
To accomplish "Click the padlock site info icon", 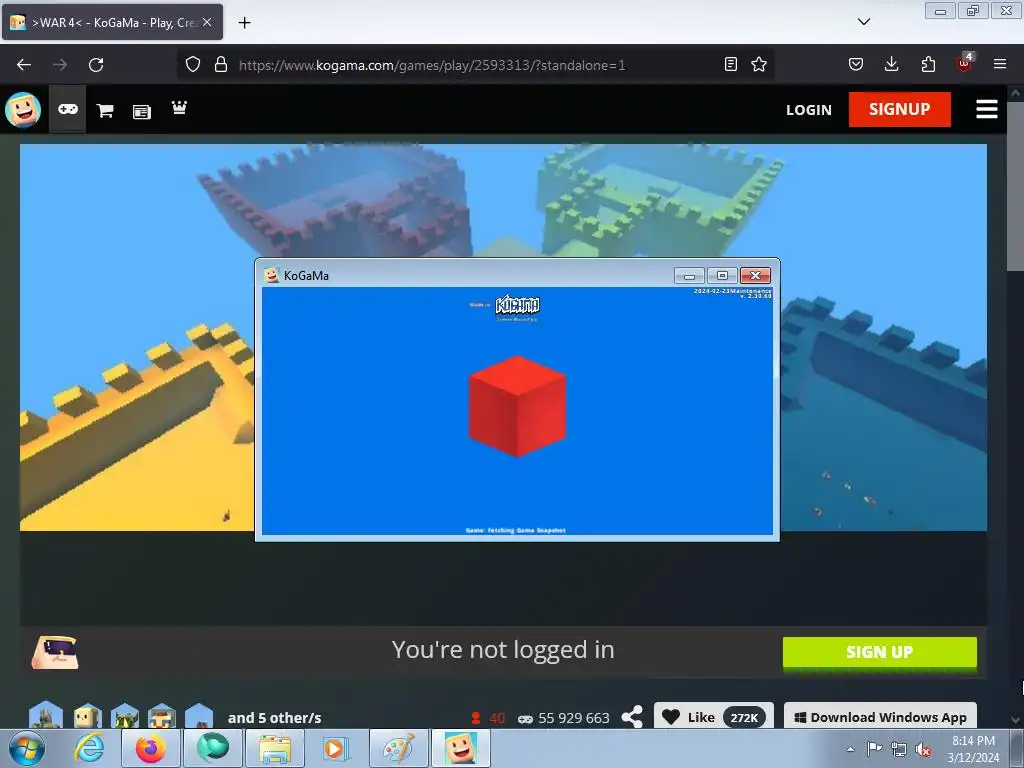I will point(221,64).
